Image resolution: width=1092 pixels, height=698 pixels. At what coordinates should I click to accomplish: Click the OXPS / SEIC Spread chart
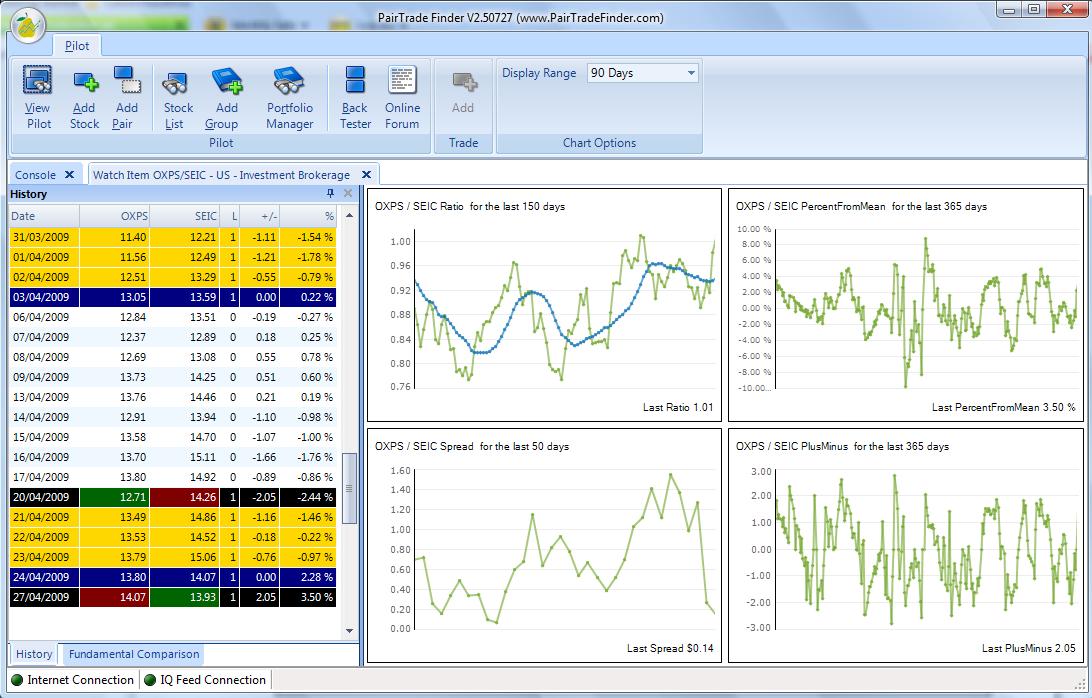click(x=545, y=545)
